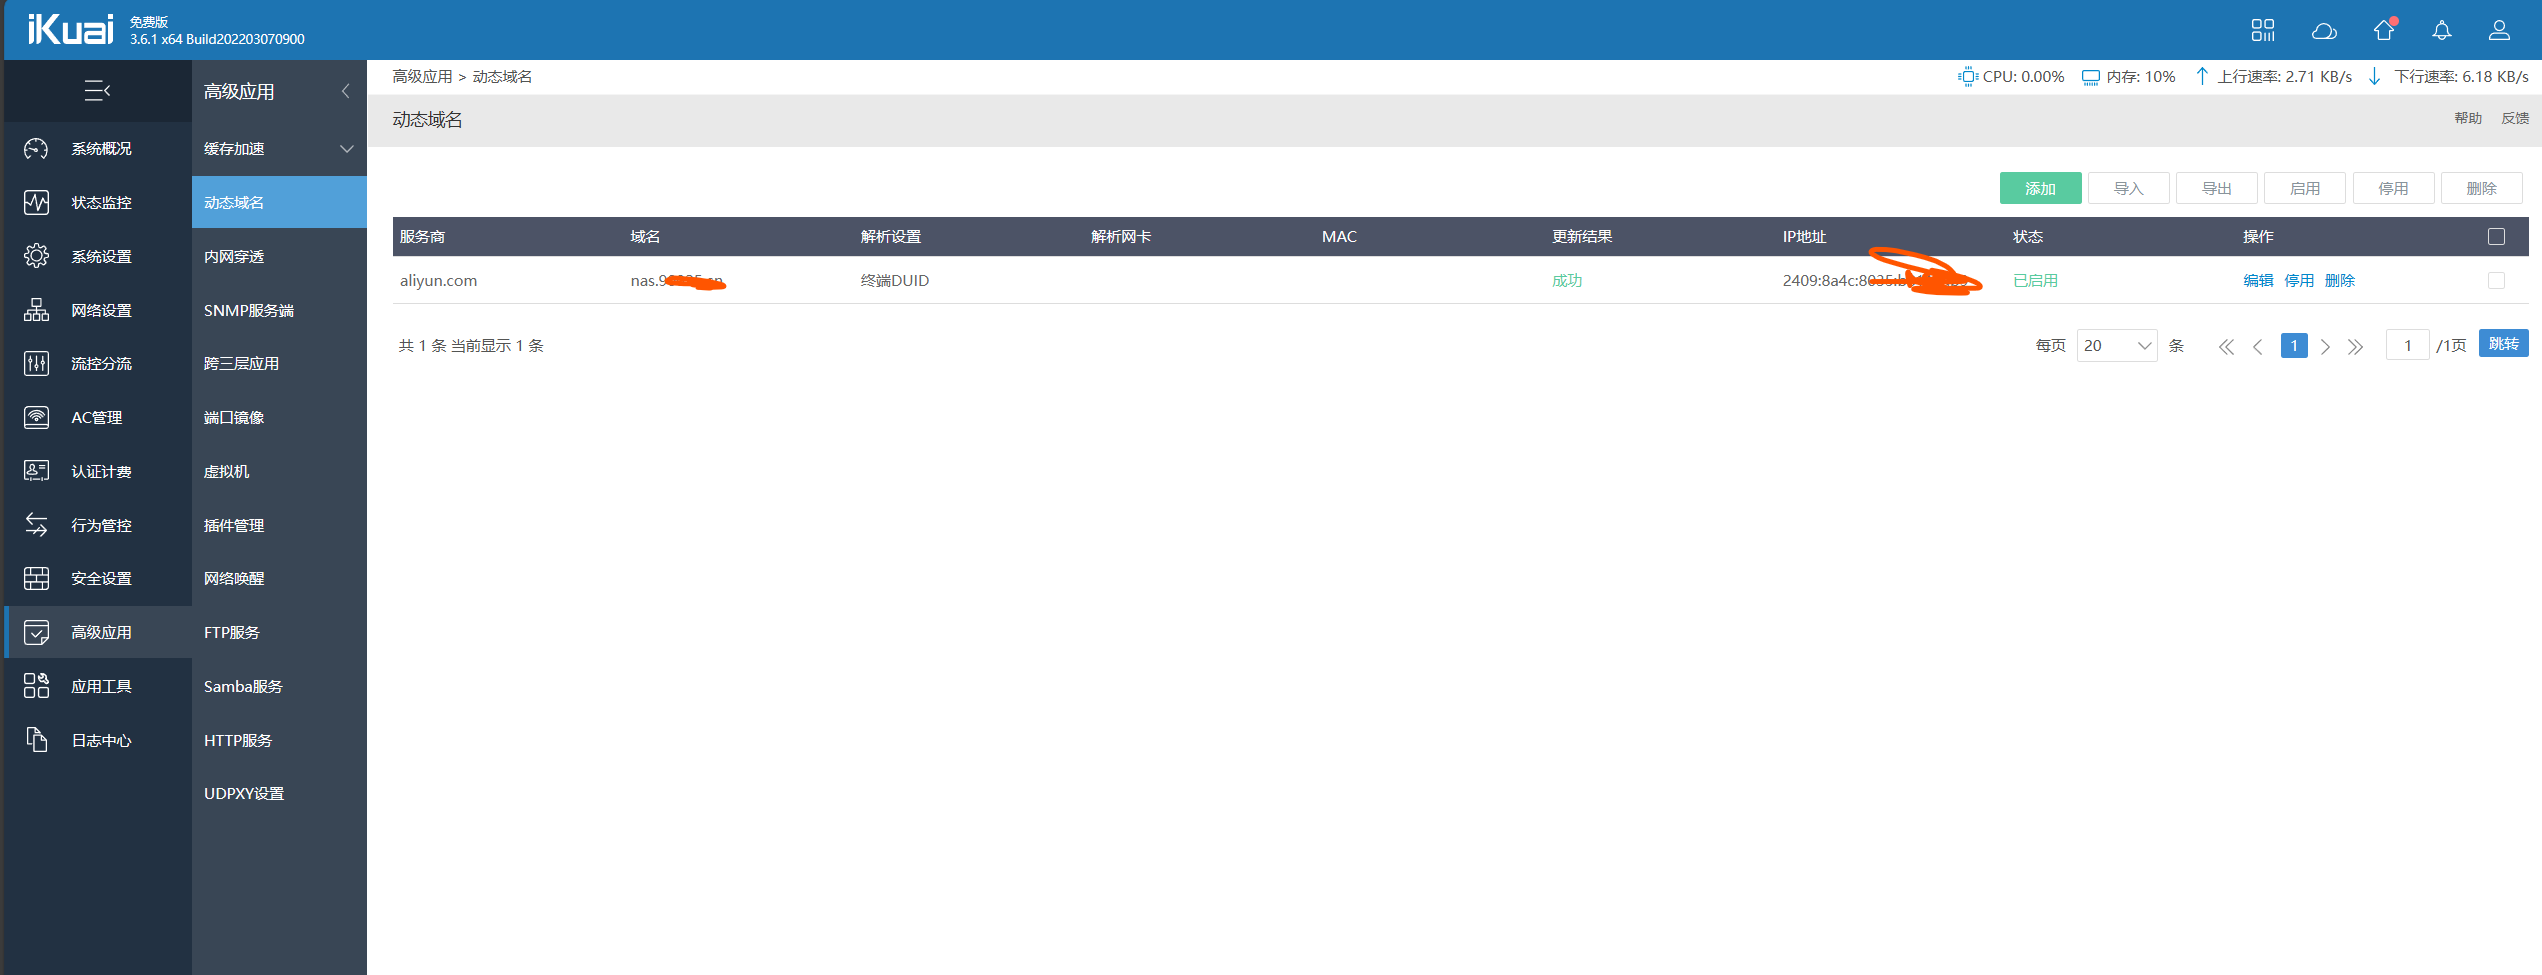Go to last page double-arrow icon
Screen dimensions: 2542x975
click(2355, 346)
